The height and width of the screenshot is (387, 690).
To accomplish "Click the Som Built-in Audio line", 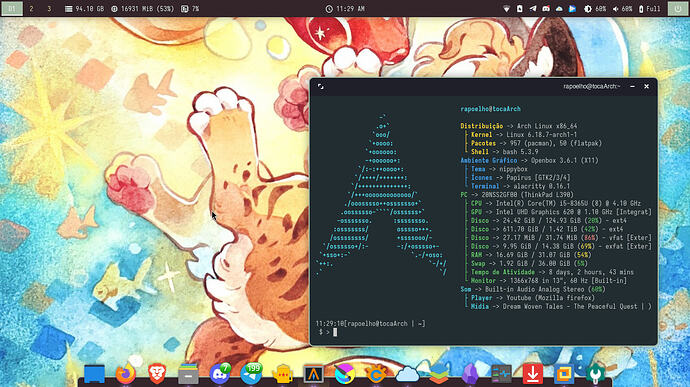I will coord(532,289).
